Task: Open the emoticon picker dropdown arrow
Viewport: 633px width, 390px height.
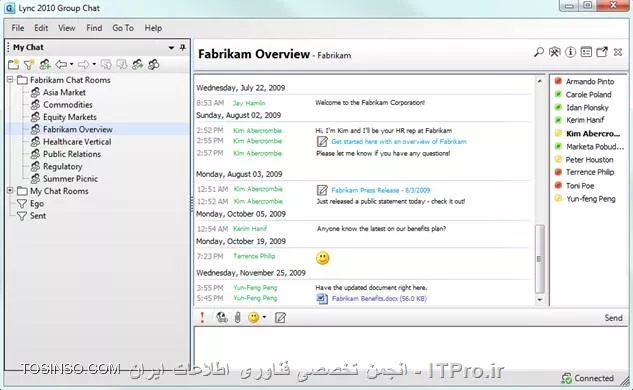Action: click(x=264, y=317)
